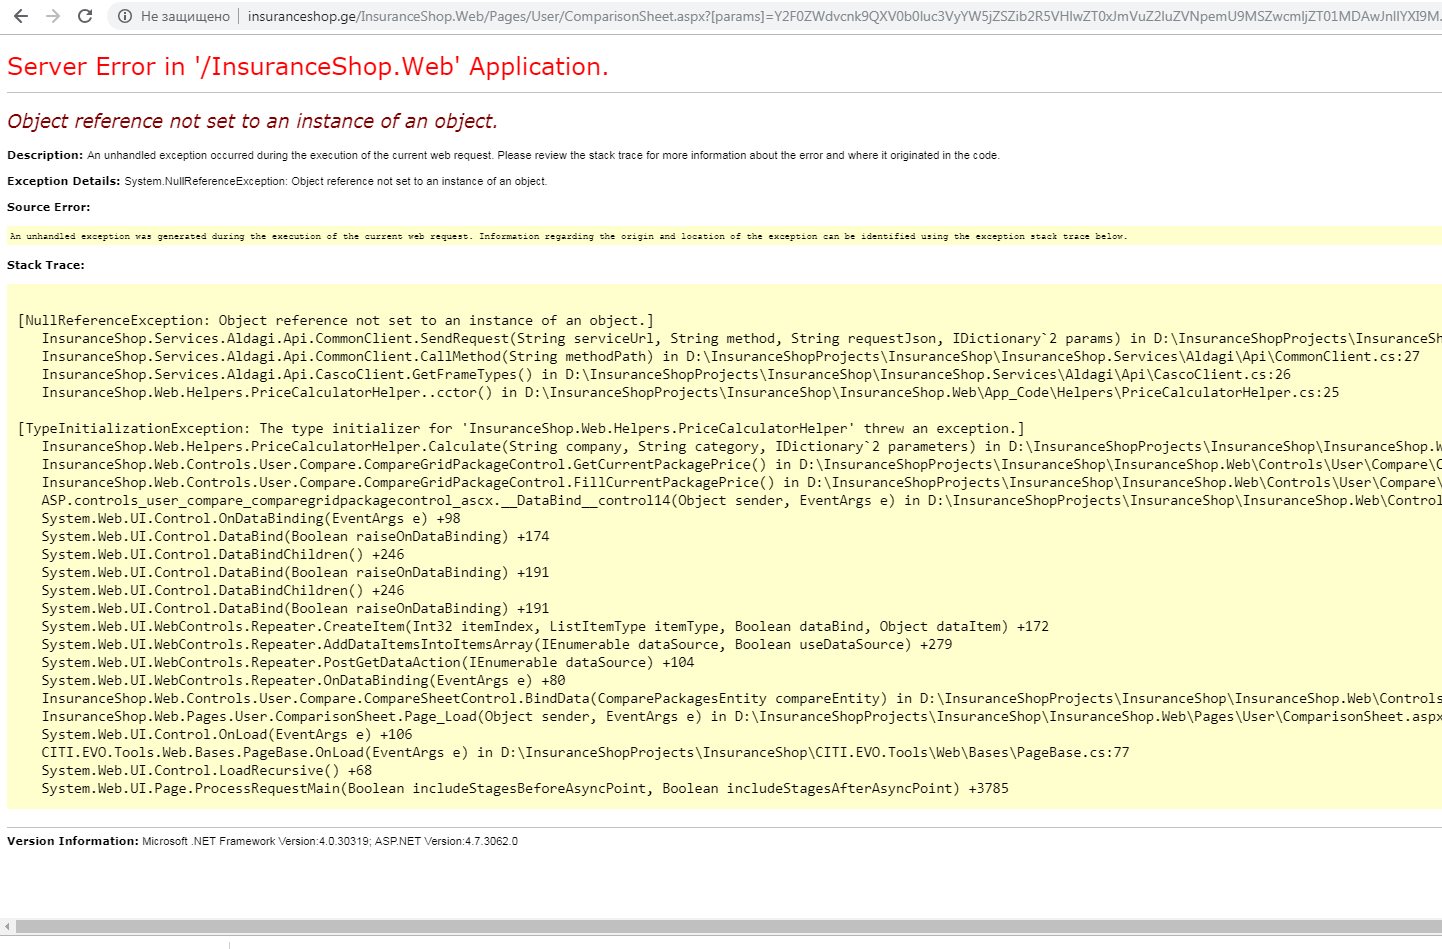
Task: Click the 'ComparisonSheet.Page_Load' stack trace line
Action: [741, 717]
